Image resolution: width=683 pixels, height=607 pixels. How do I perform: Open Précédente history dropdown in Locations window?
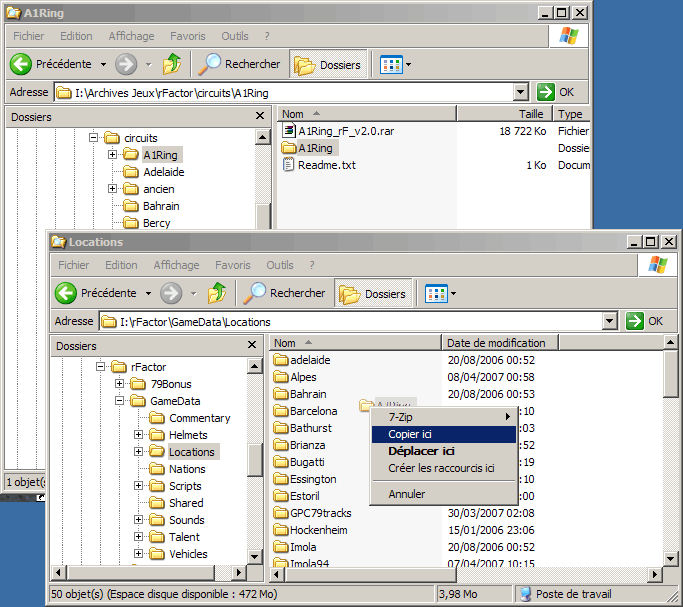coord(148,293)
